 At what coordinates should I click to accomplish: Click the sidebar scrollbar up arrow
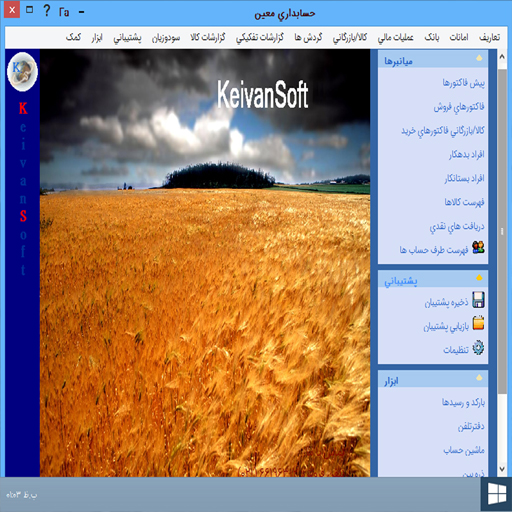(502, 57)
